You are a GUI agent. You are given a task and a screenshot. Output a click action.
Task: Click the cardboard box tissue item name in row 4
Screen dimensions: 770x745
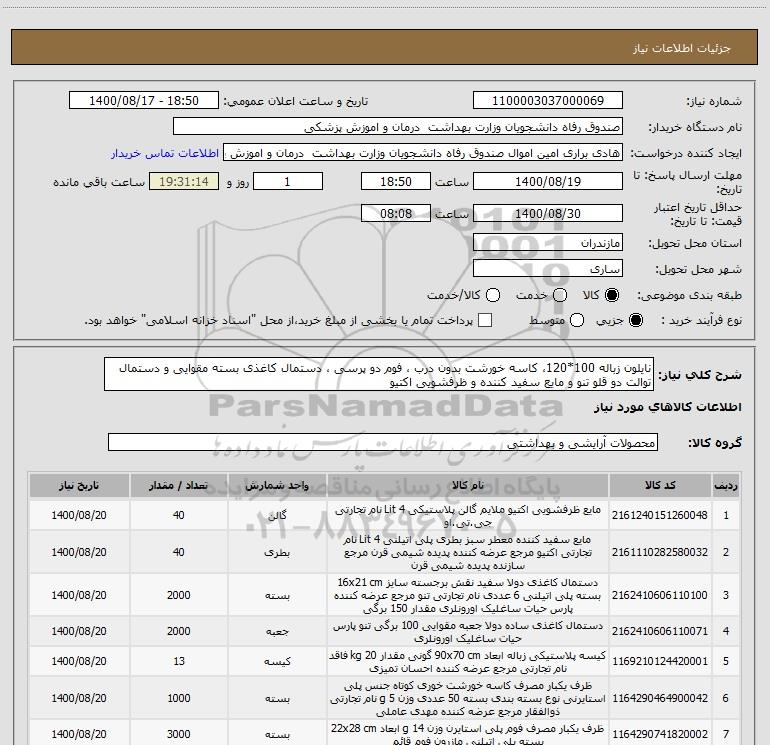click(x=468, y=632)
